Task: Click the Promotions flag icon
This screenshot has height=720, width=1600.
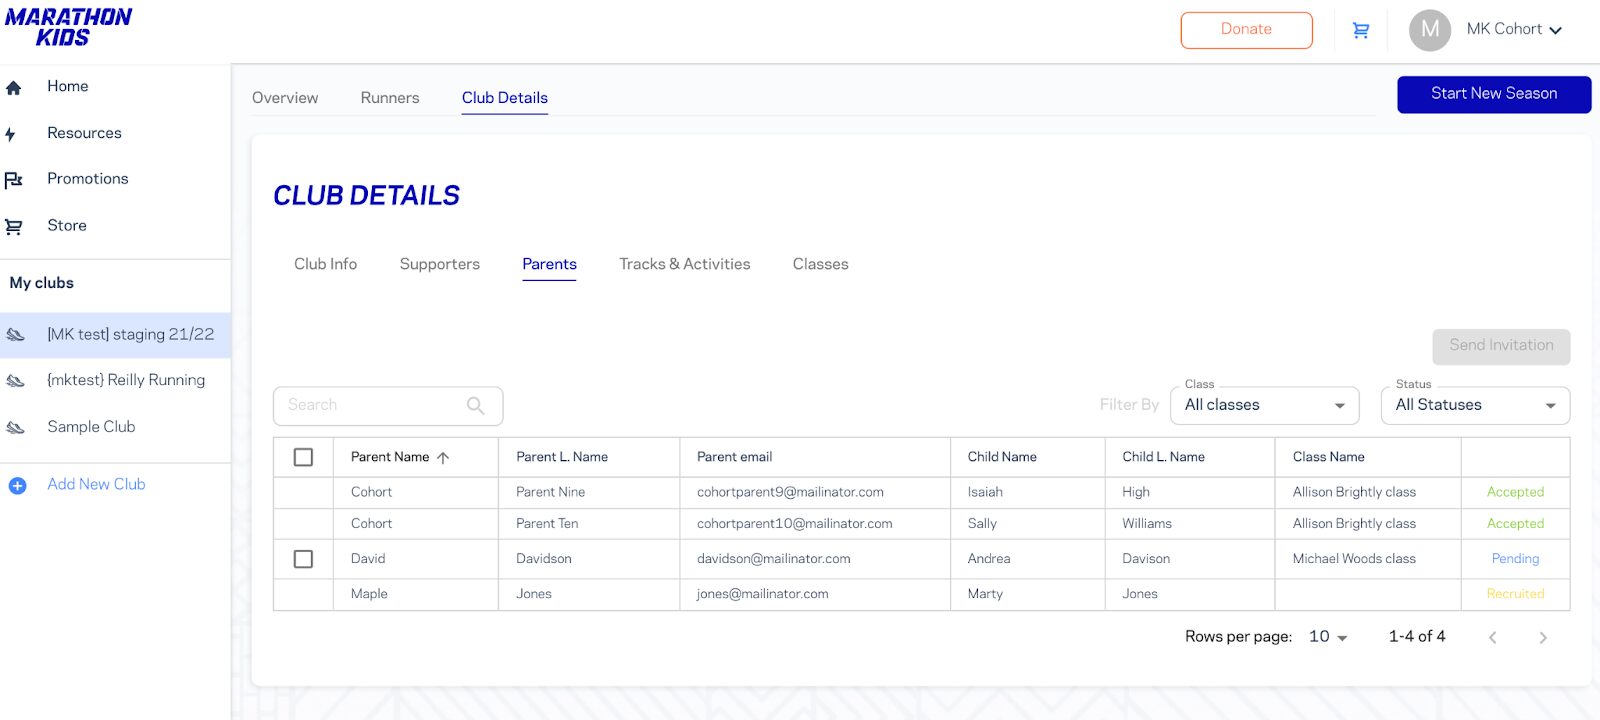Action: pos(14,180)
